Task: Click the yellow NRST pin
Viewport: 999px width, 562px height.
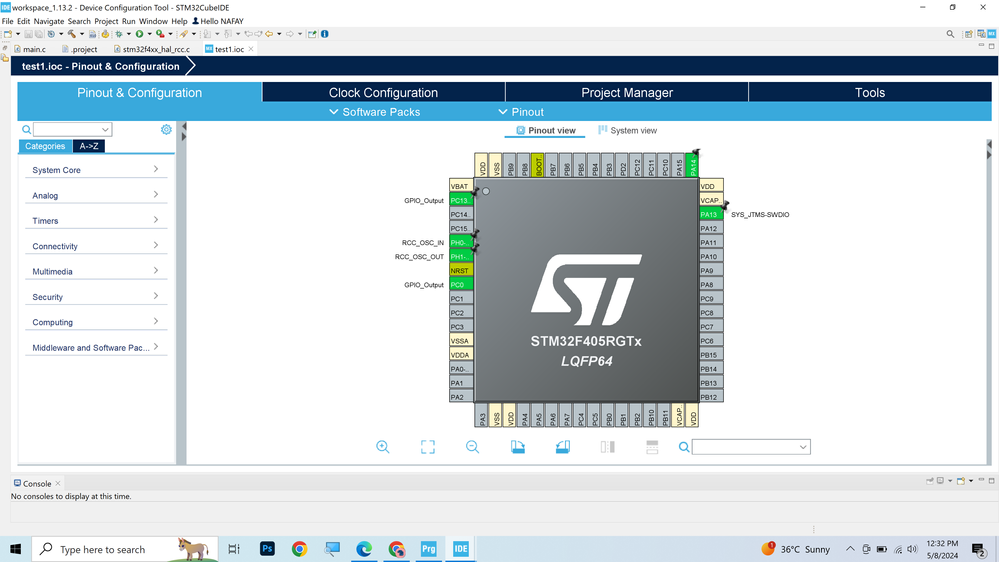Action: [461, 271]
